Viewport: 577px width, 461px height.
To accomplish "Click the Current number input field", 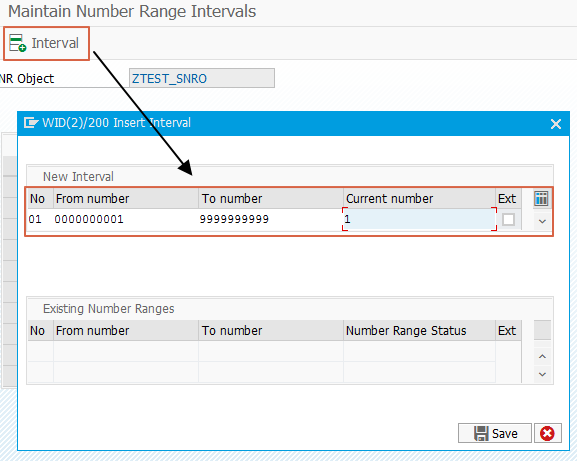I will (x=420, y=219).
